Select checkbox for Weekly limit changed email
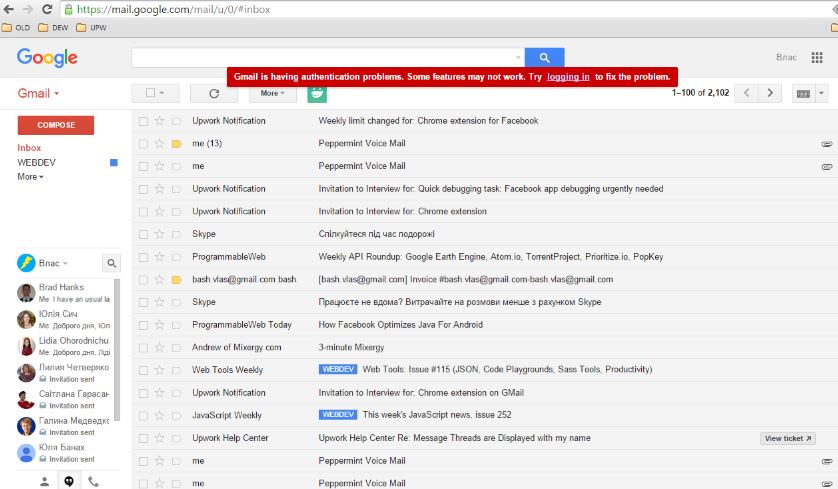The image size is (838, 489). 143,121
